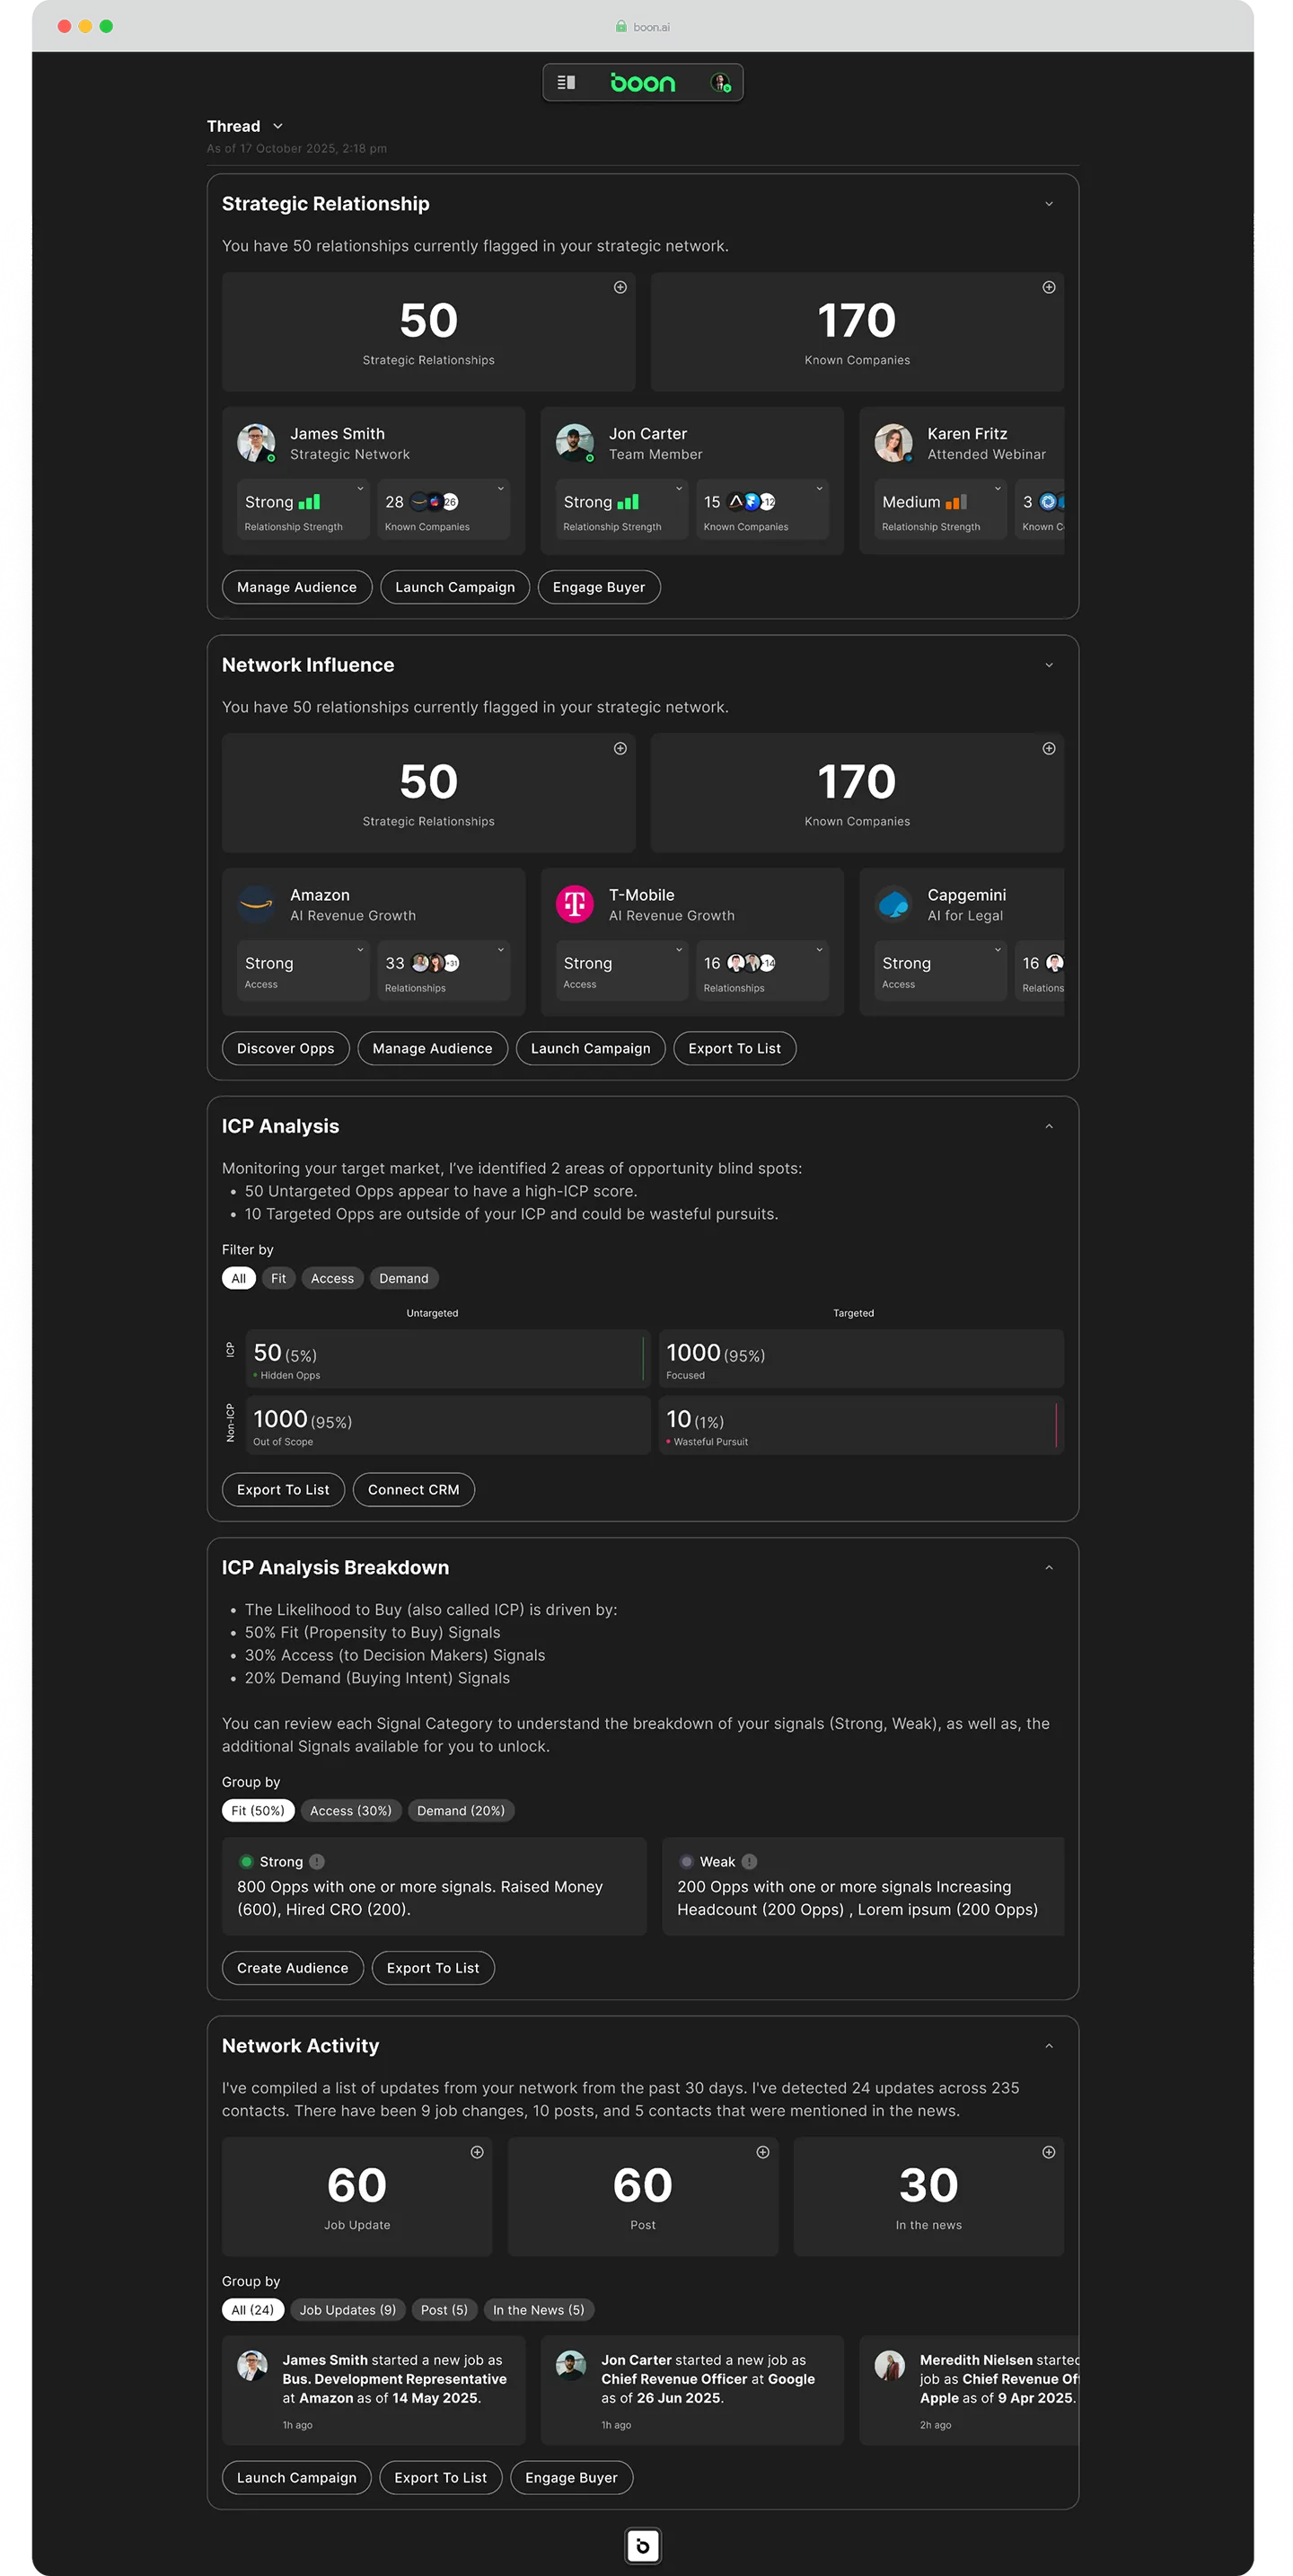Click Amazon's relationship avatars cluster
Image resolution: width=1293 pixels, height=2576 pixels.
pos(435,963)
